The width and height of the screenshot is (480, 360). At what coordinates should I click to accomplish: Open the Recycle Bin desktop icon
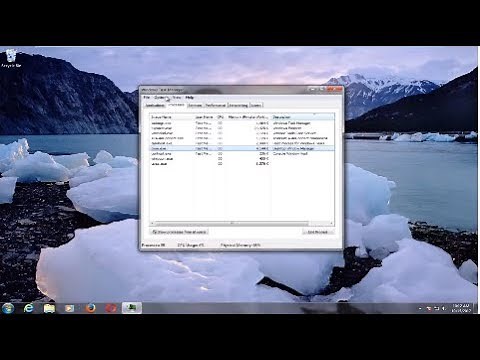pos(11,58)
